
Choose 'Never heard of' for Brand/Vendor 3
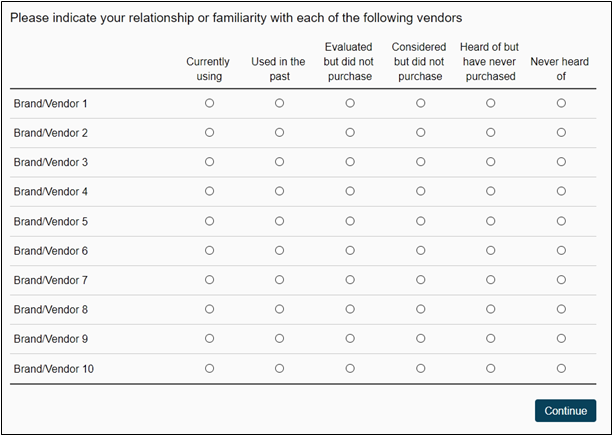pyautogui.click(x=561, y=162)
